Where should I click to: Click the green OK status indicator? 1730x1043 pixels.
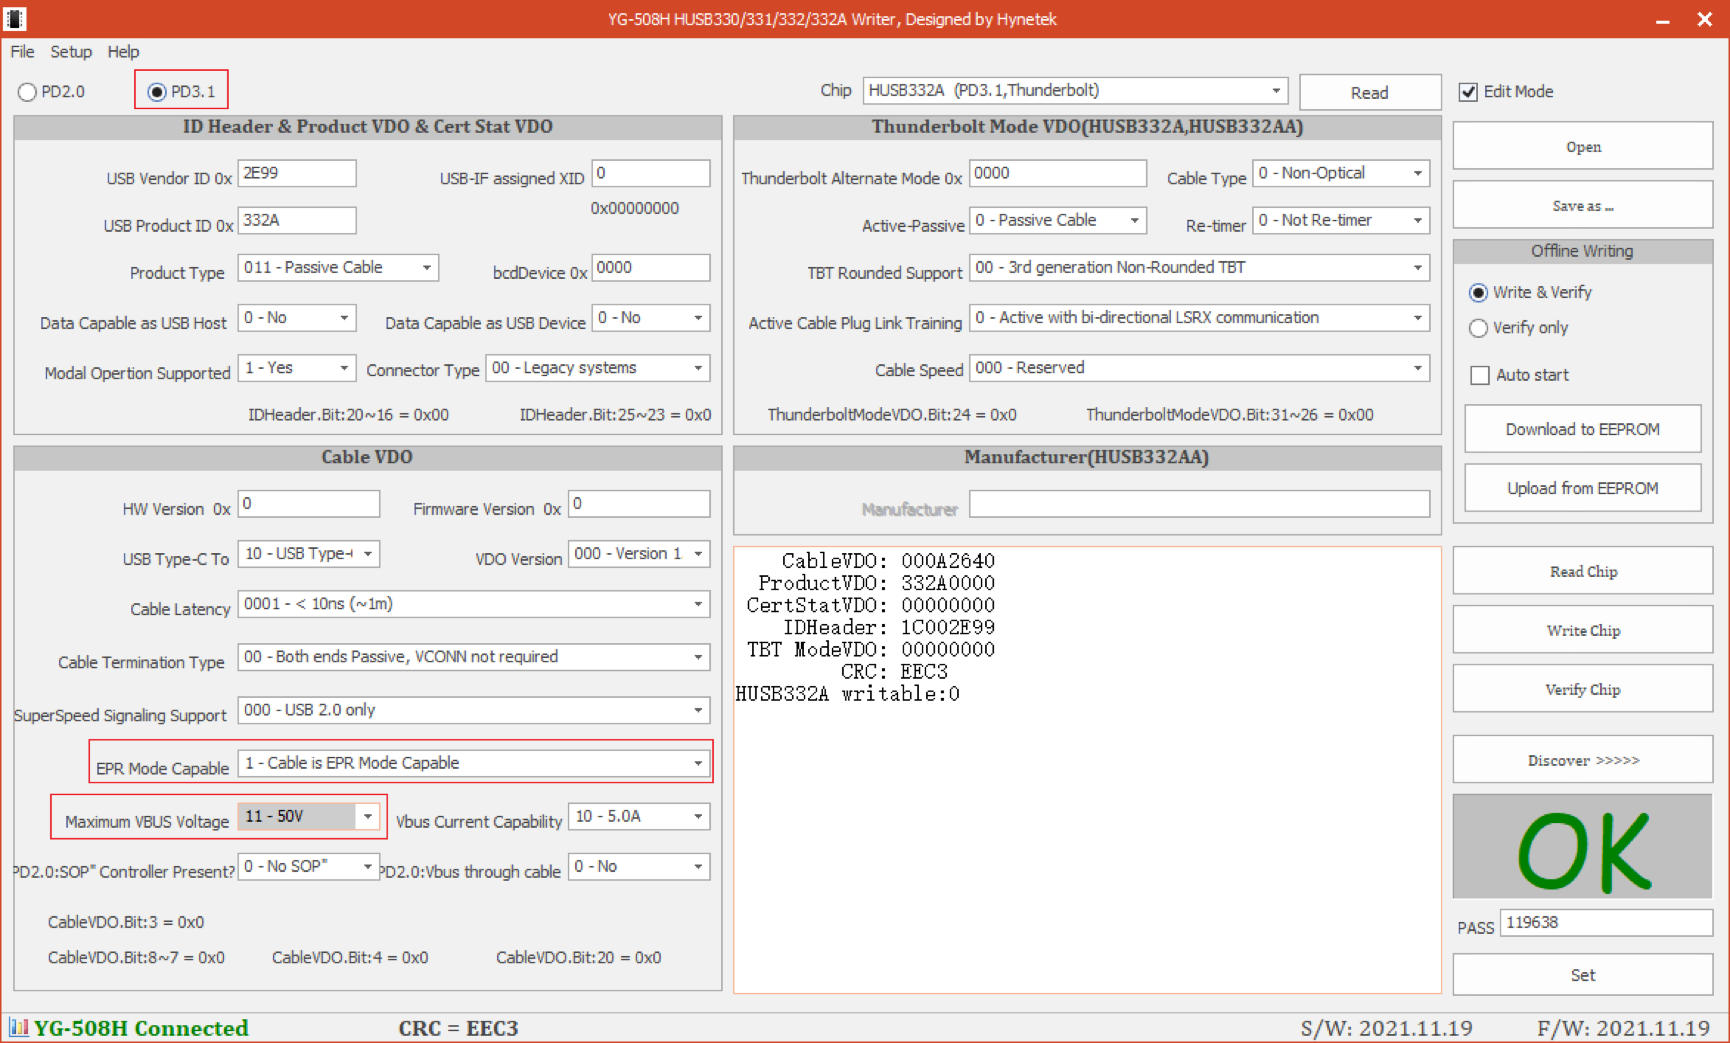[x=1583, y=847]
